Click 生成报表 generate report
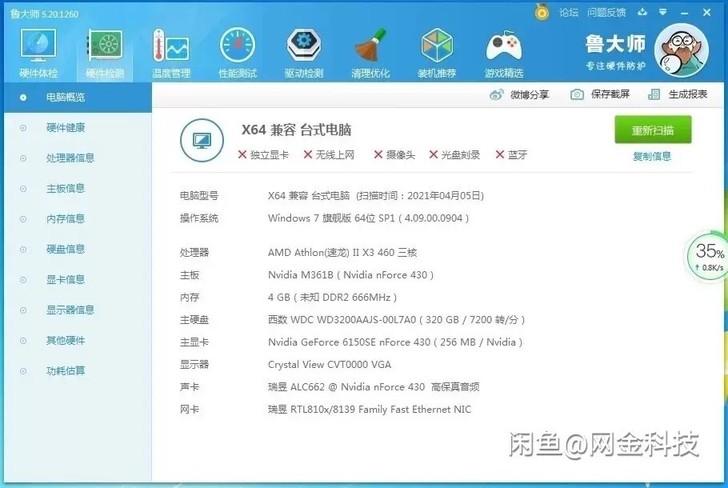This screenshot has height=488, width=728. tap(677, 94)
